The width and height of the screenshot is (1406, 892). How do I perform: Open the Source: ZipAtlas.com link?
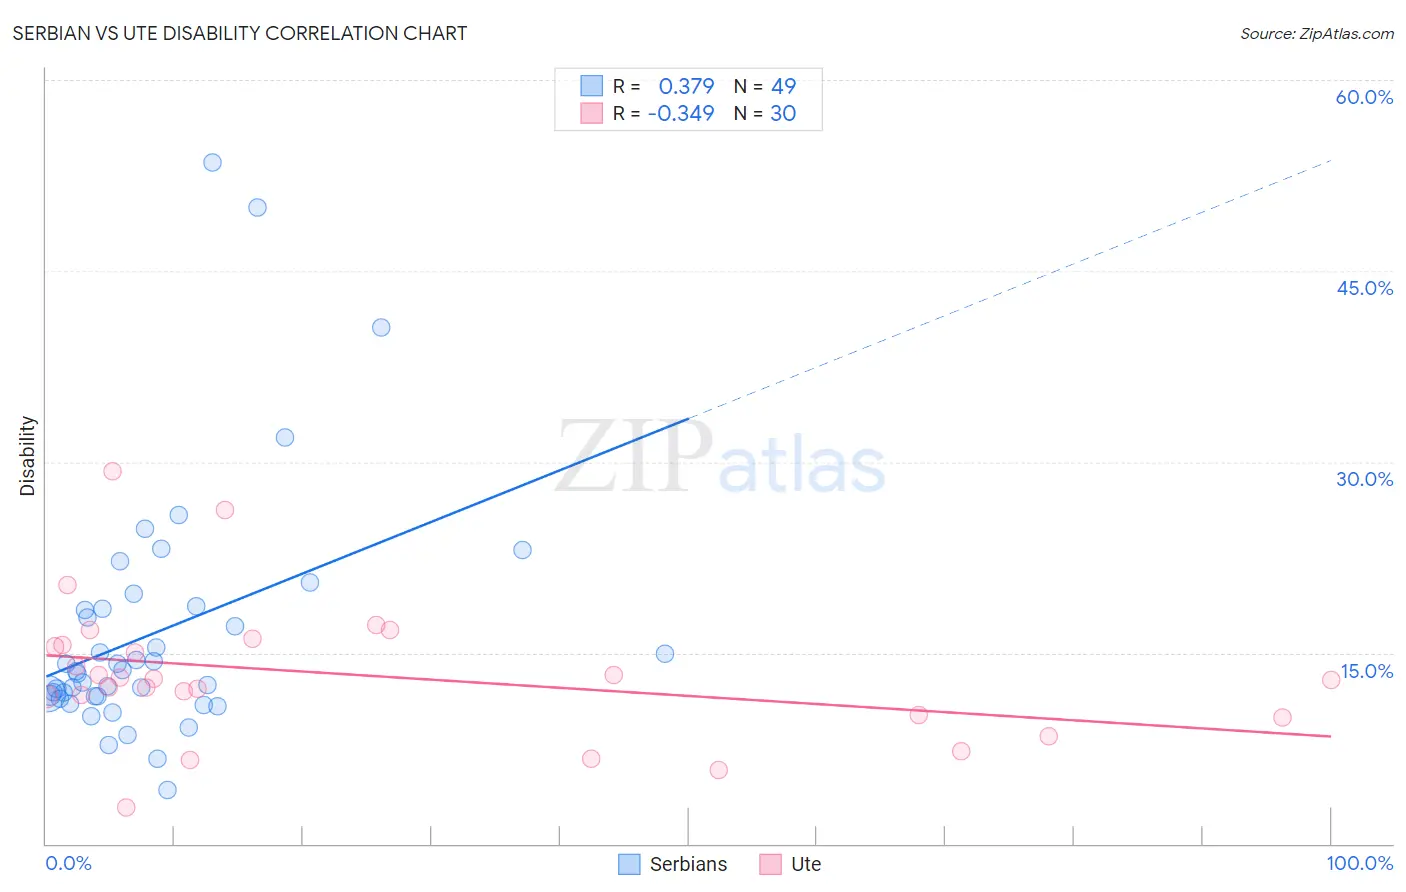click(x=1317, y=33)
